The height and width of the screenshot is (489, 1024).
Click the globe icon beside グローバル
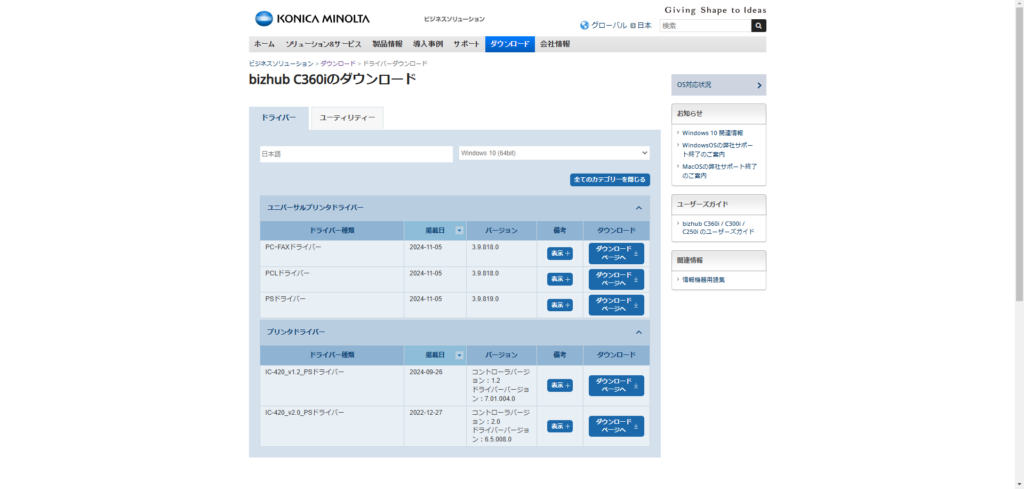(x=585, y=25)
